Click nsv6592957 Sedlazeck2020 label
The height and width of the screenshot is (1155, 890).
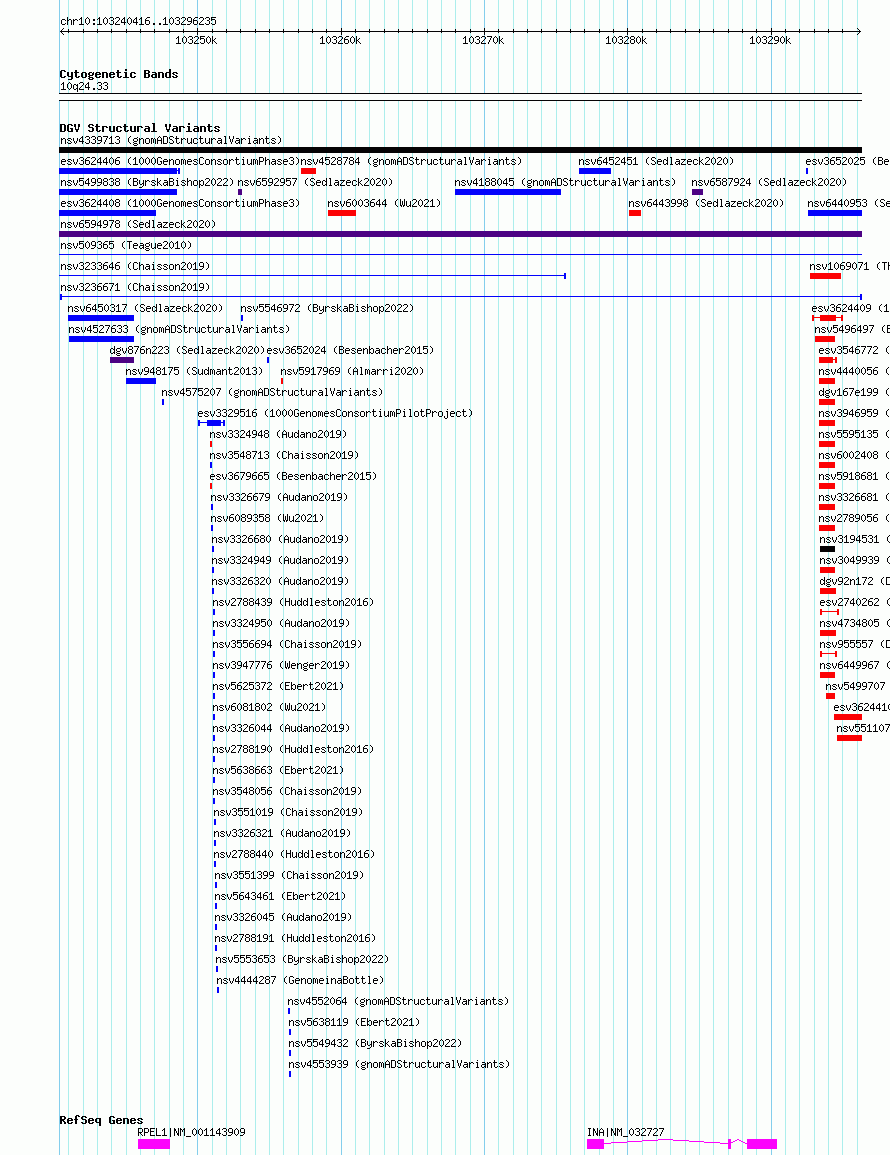(315, 182)
